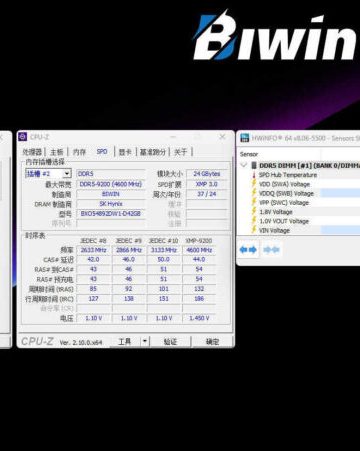Click the 确定 button in CPU-Z

(x=213, y=341)
